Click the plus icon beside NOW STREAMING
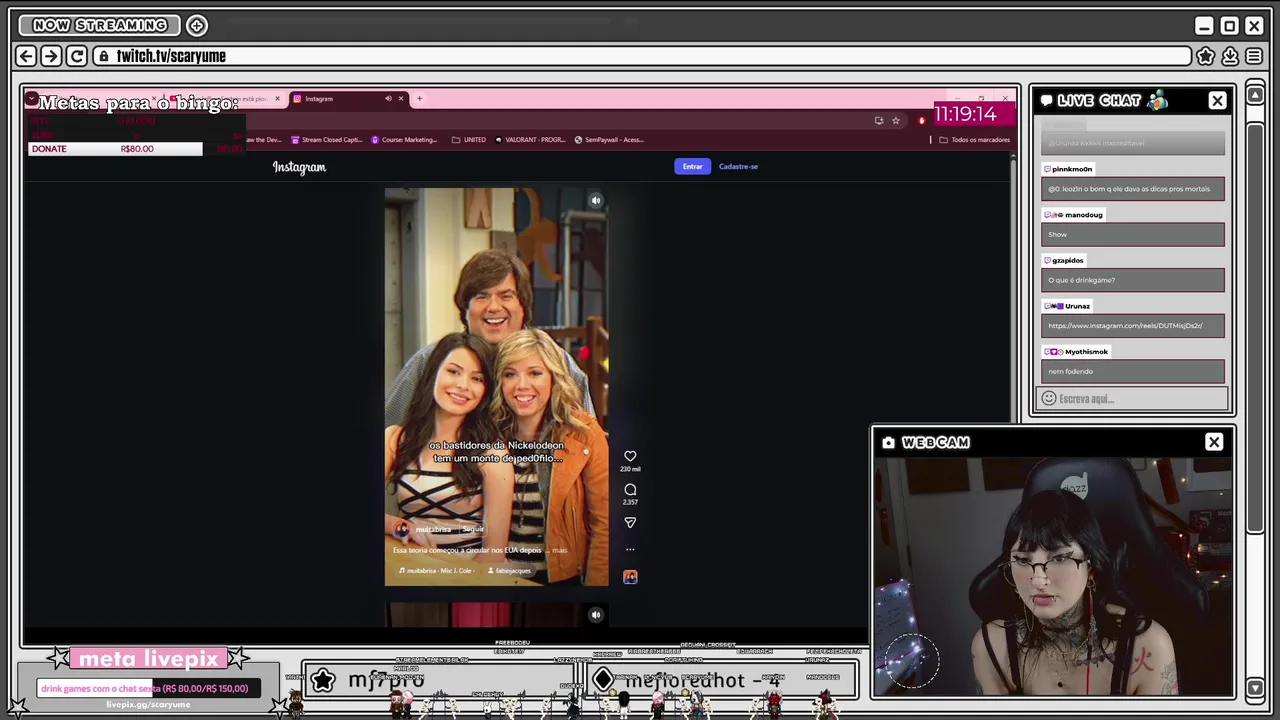1280x720 pixels. (197, 25)
